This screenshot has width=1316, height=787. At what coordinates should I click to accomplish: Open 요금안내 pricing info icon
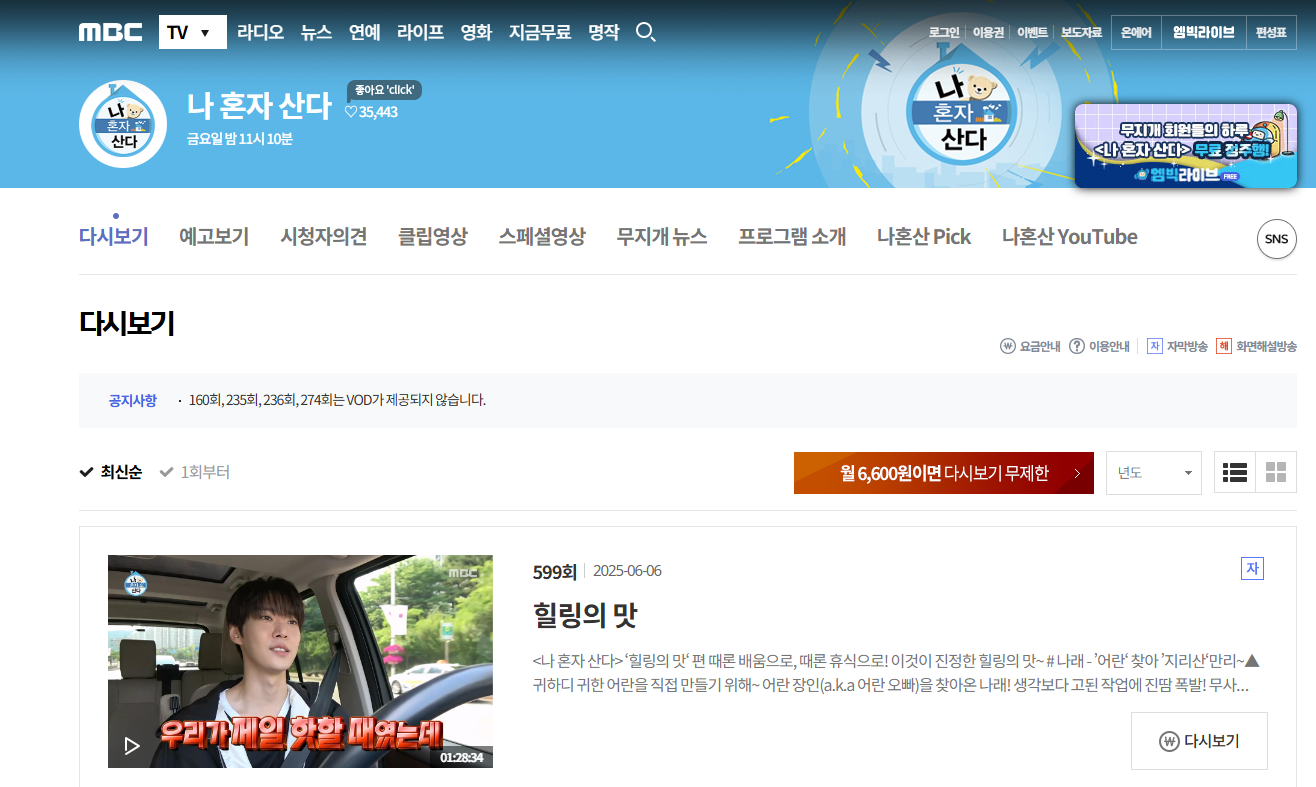1008,345
